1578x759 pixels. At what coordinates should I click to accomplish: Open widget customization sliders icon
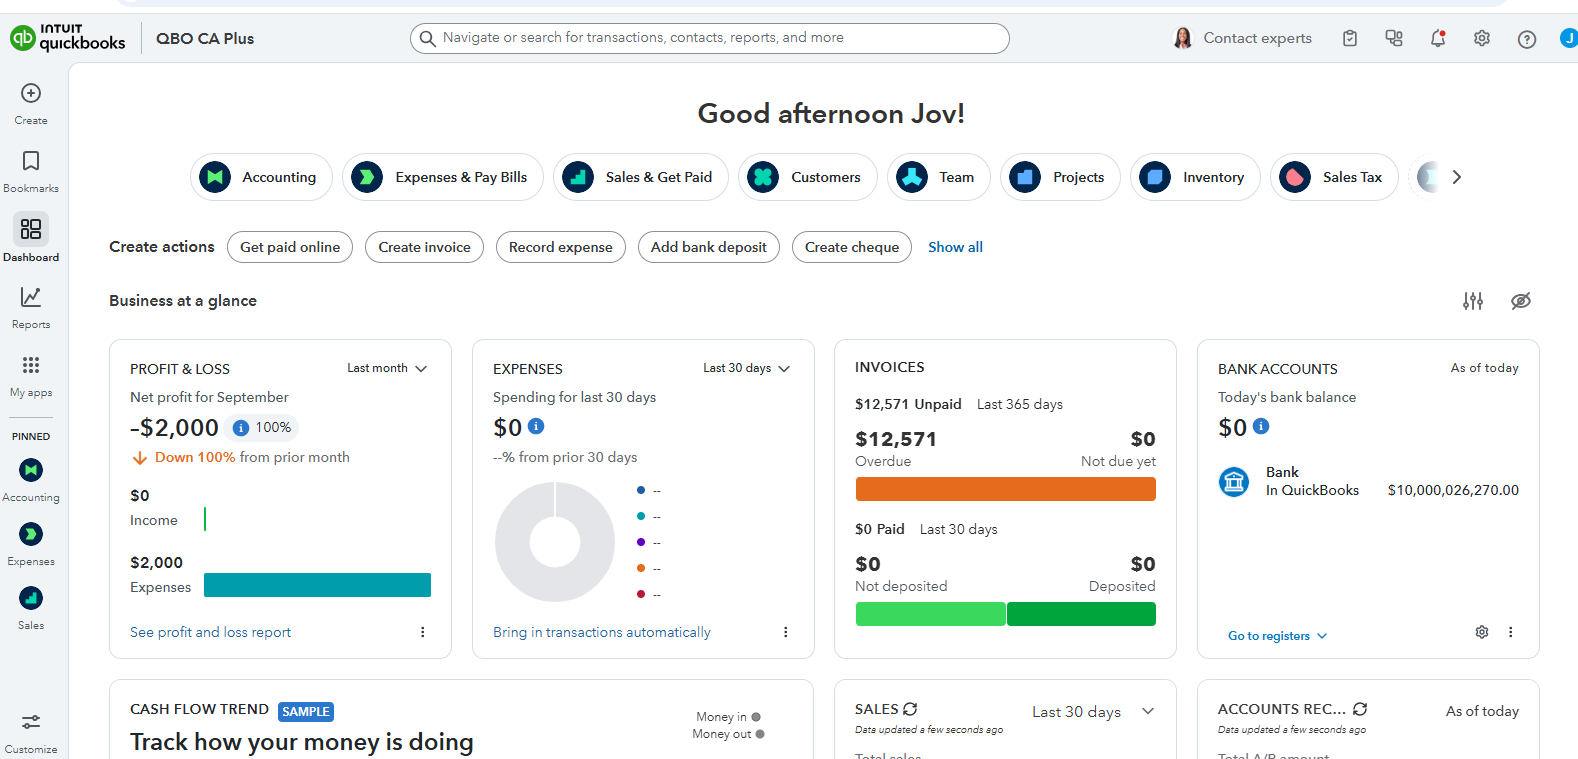pos(1473,301)
